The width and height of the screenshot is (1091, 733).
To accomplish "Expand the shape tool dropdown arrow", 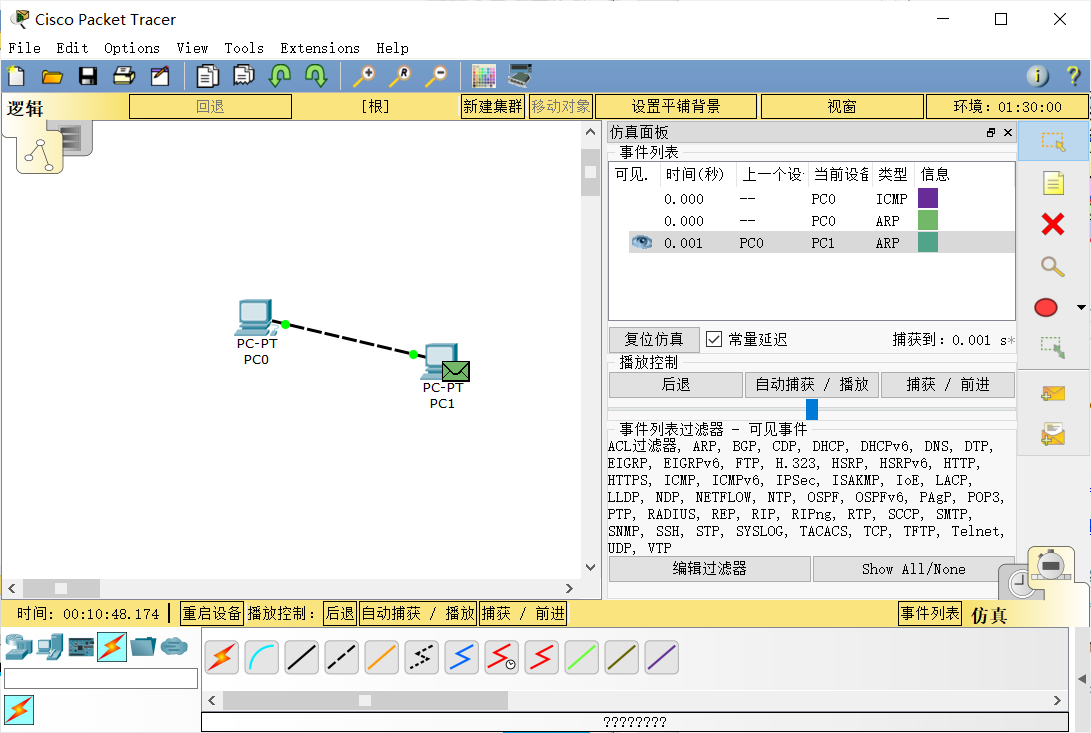I will coord(1081,307).
